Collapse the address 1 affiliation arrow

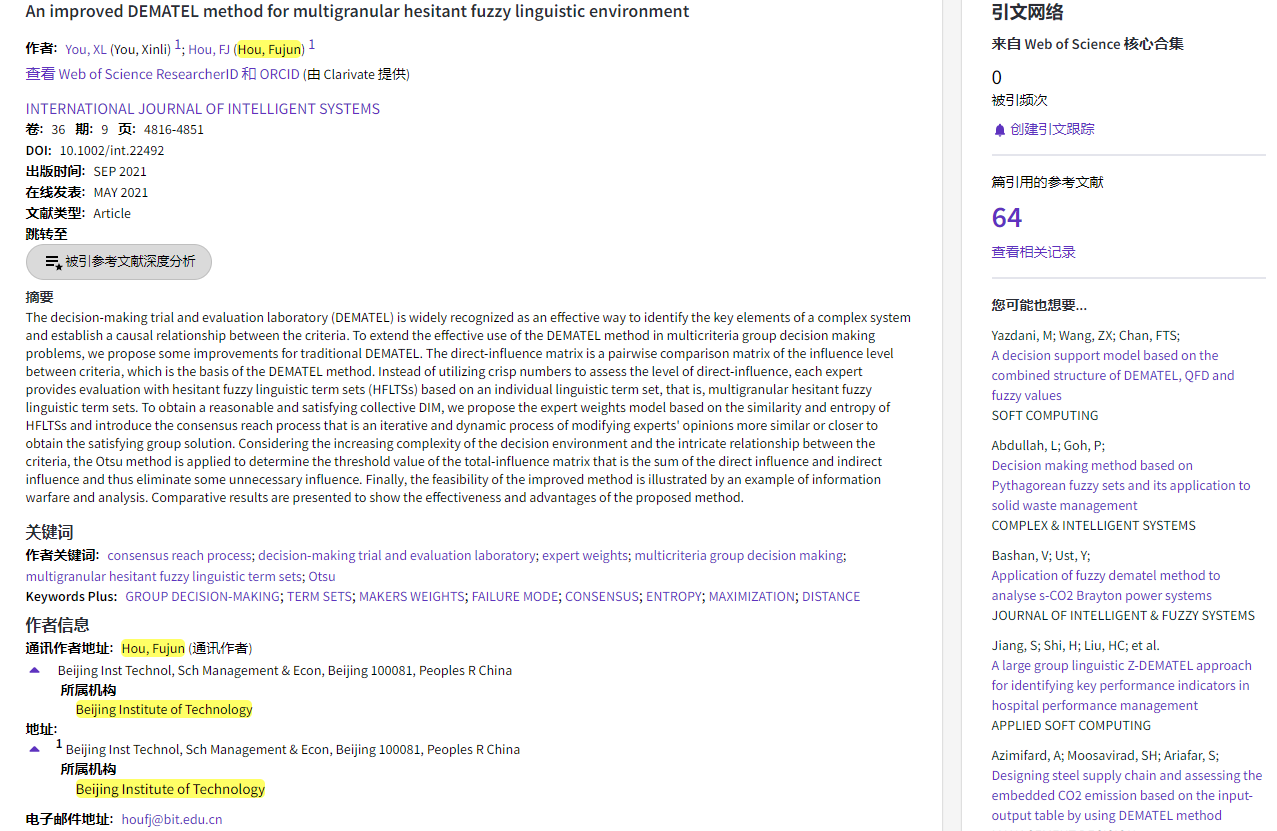click(35, 749)
